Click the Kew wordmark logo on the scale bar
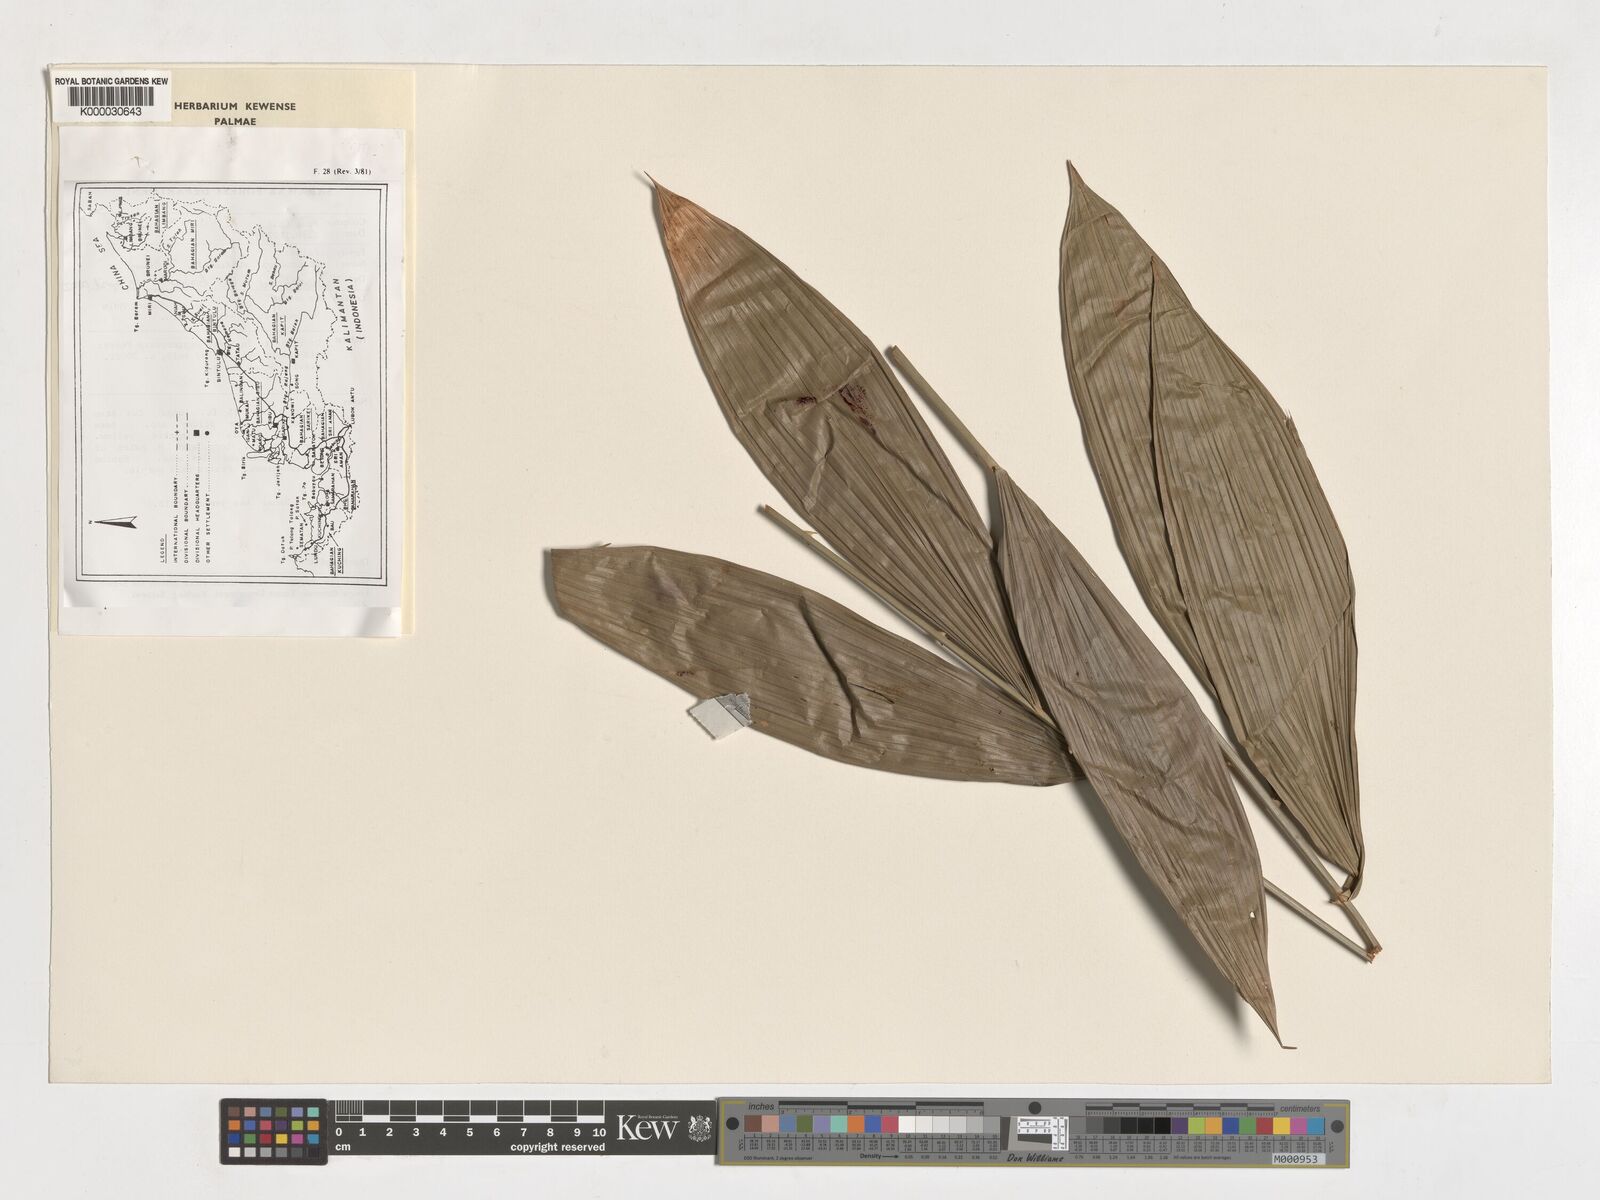Image resolution: width=1600 pixels, height=1200 pixels. [648, 1129]
